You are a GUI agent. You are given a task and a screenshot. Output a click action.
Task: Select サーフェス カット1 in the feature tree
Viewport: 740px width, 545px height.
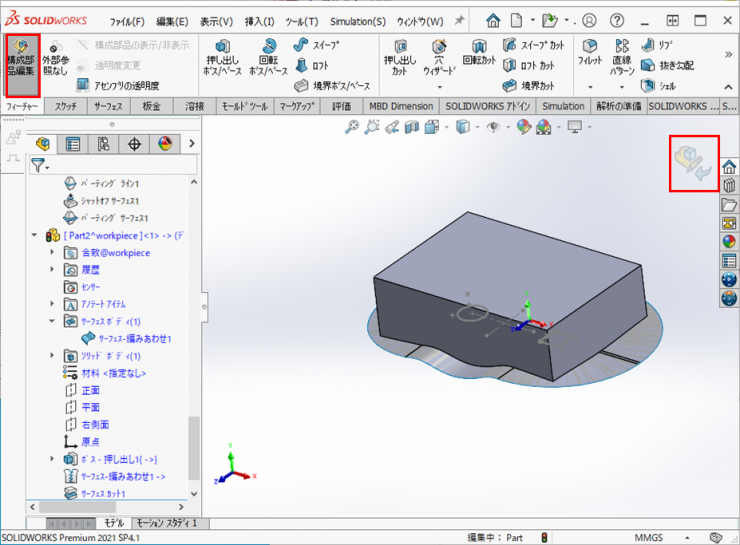tap(102, 494)
